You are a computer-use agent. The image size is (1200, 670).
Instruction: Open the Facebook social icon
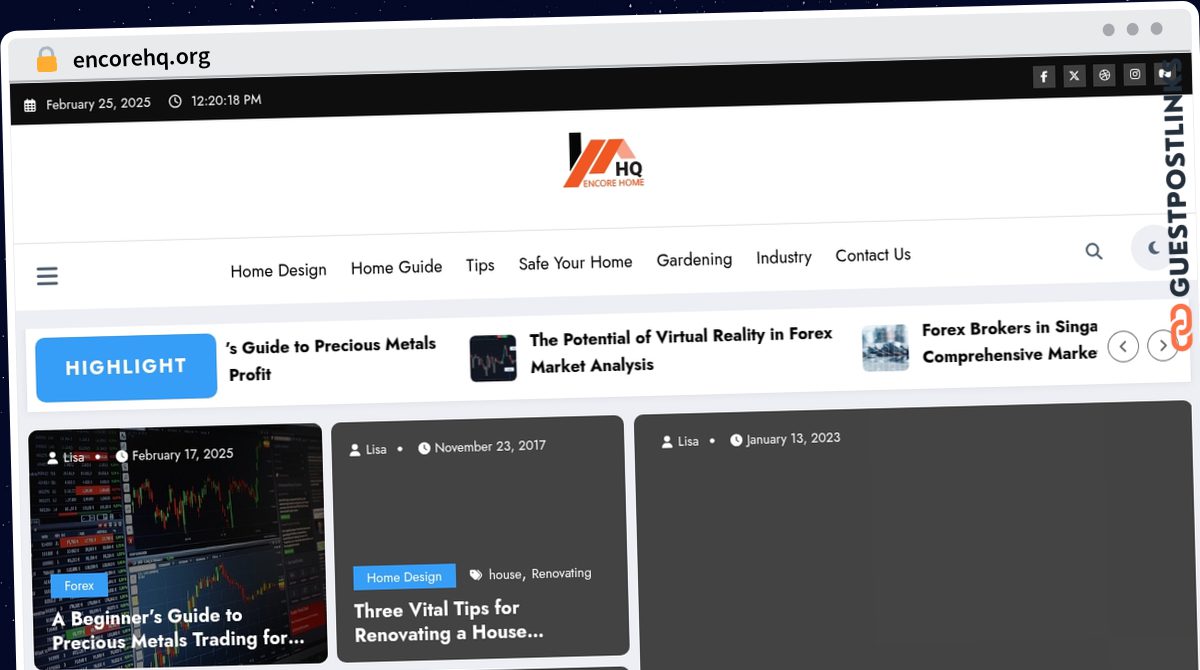click(1044, 76)
